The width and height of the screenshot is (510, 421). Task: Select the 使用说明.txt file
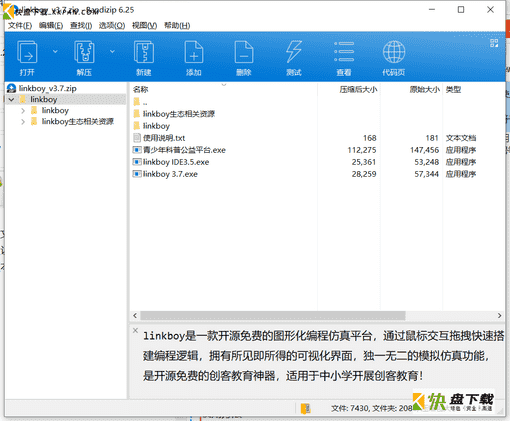[164, 138]
